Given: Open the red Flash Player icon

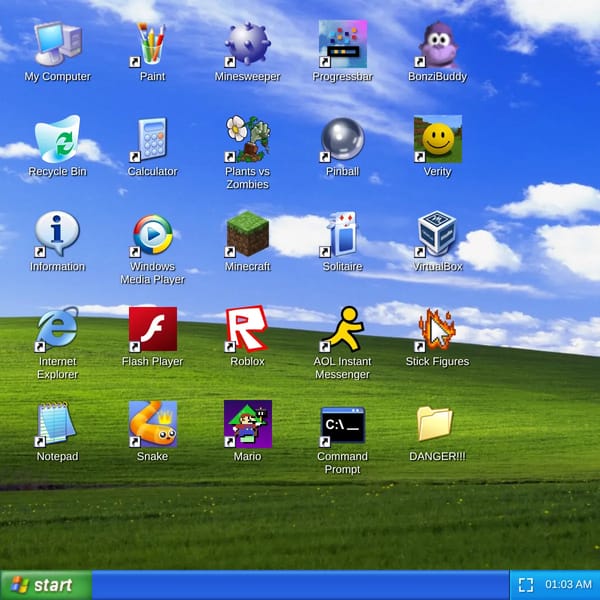Looking at the screenshot, I should [x=152, y=329].
